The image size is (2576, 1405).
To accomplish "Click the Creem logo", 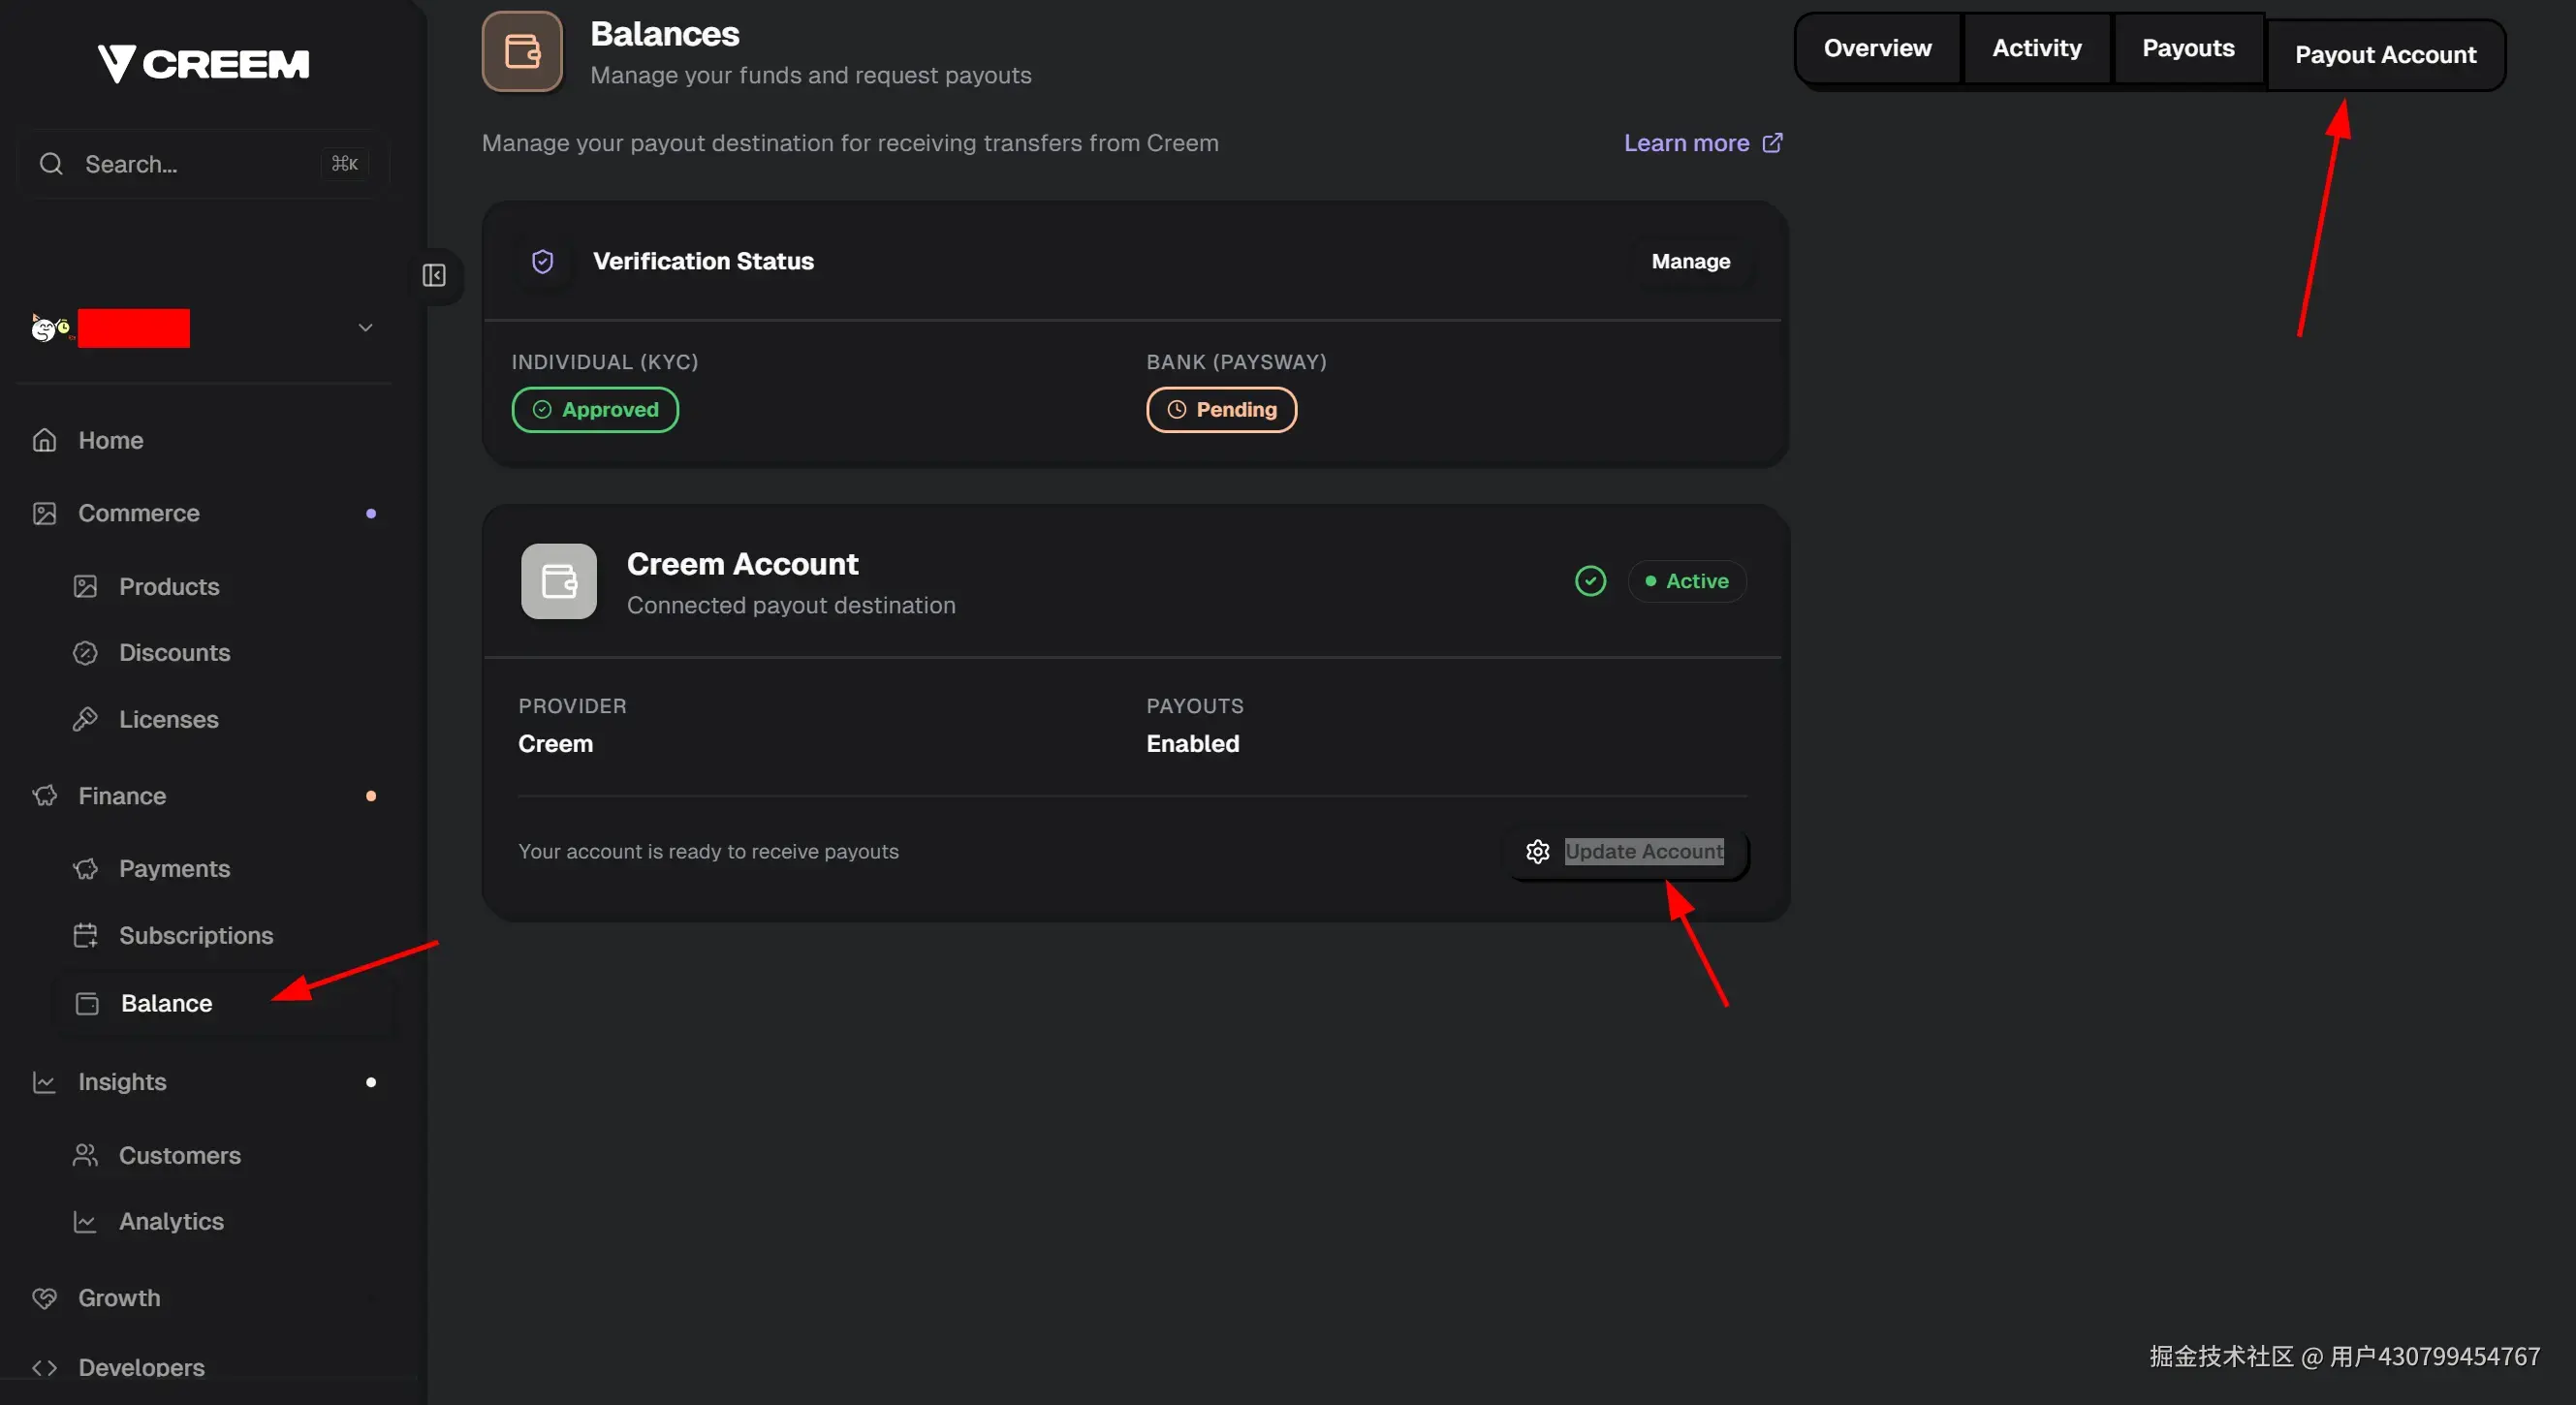I will pos(204,63).
